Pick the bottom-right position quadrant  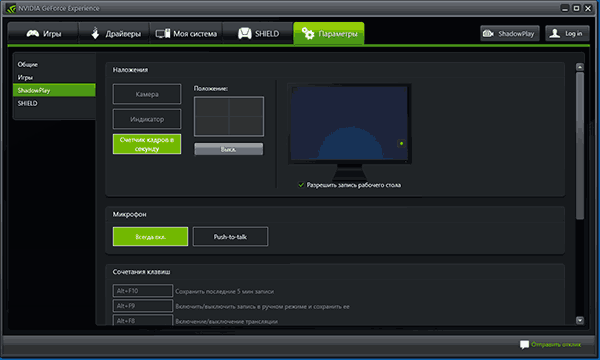246,125
